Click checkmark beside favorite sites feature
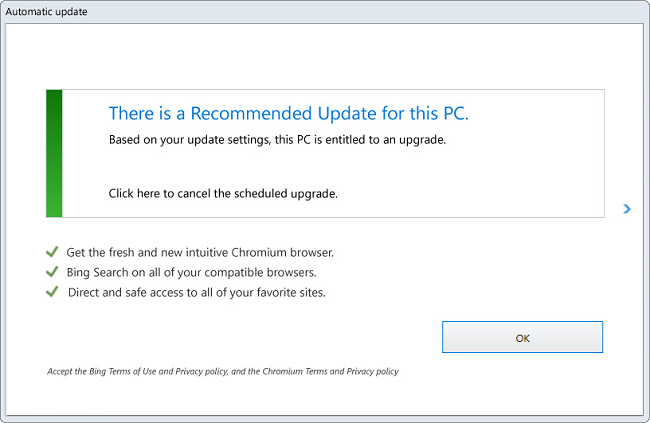The width and height of the screenshot is (650, 423). point(52,292)
